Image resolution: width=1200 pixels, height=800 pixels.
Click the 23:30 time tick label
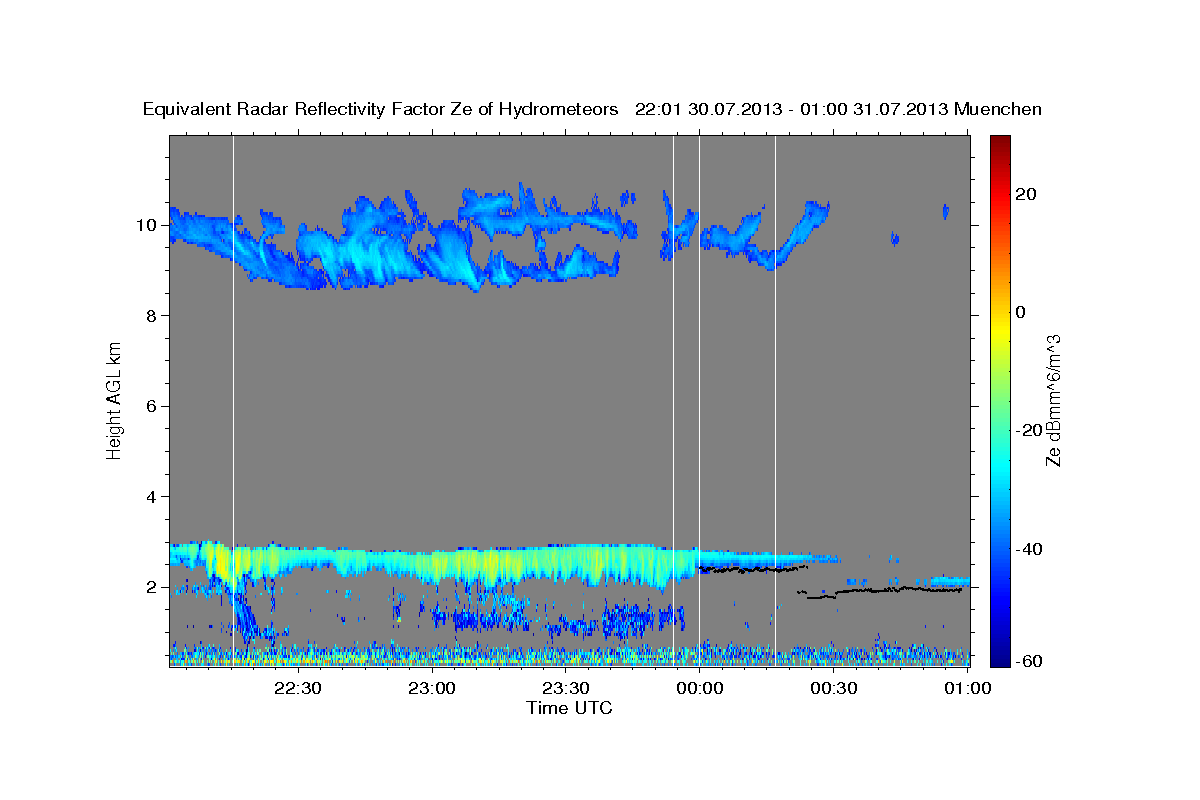(565, 688)
